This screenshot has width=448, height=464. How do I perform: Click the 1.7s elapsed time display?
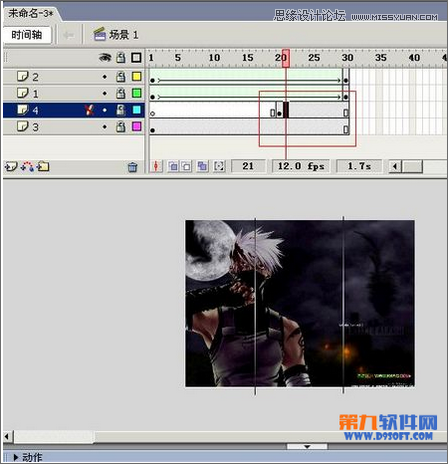click(x=359, y=166)
